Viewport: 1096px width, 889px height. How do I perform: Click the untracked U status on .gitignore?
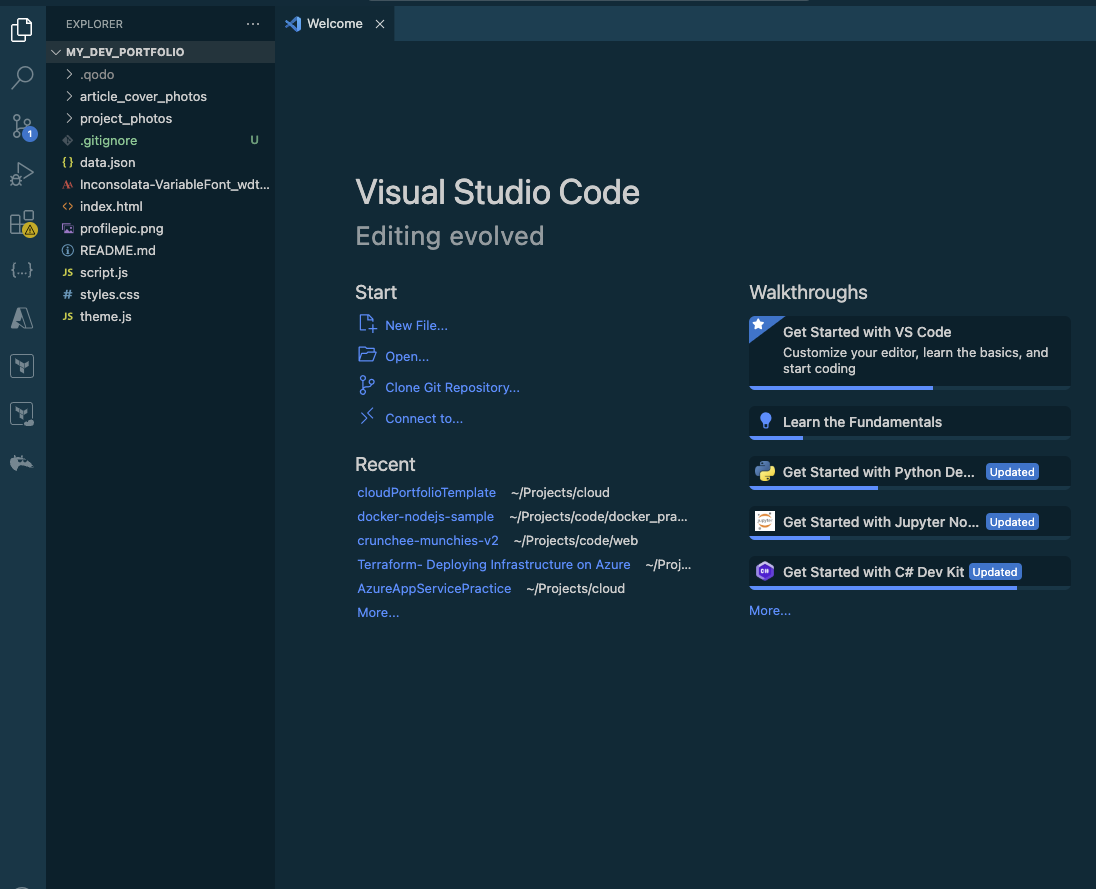[x=254, y=140]
